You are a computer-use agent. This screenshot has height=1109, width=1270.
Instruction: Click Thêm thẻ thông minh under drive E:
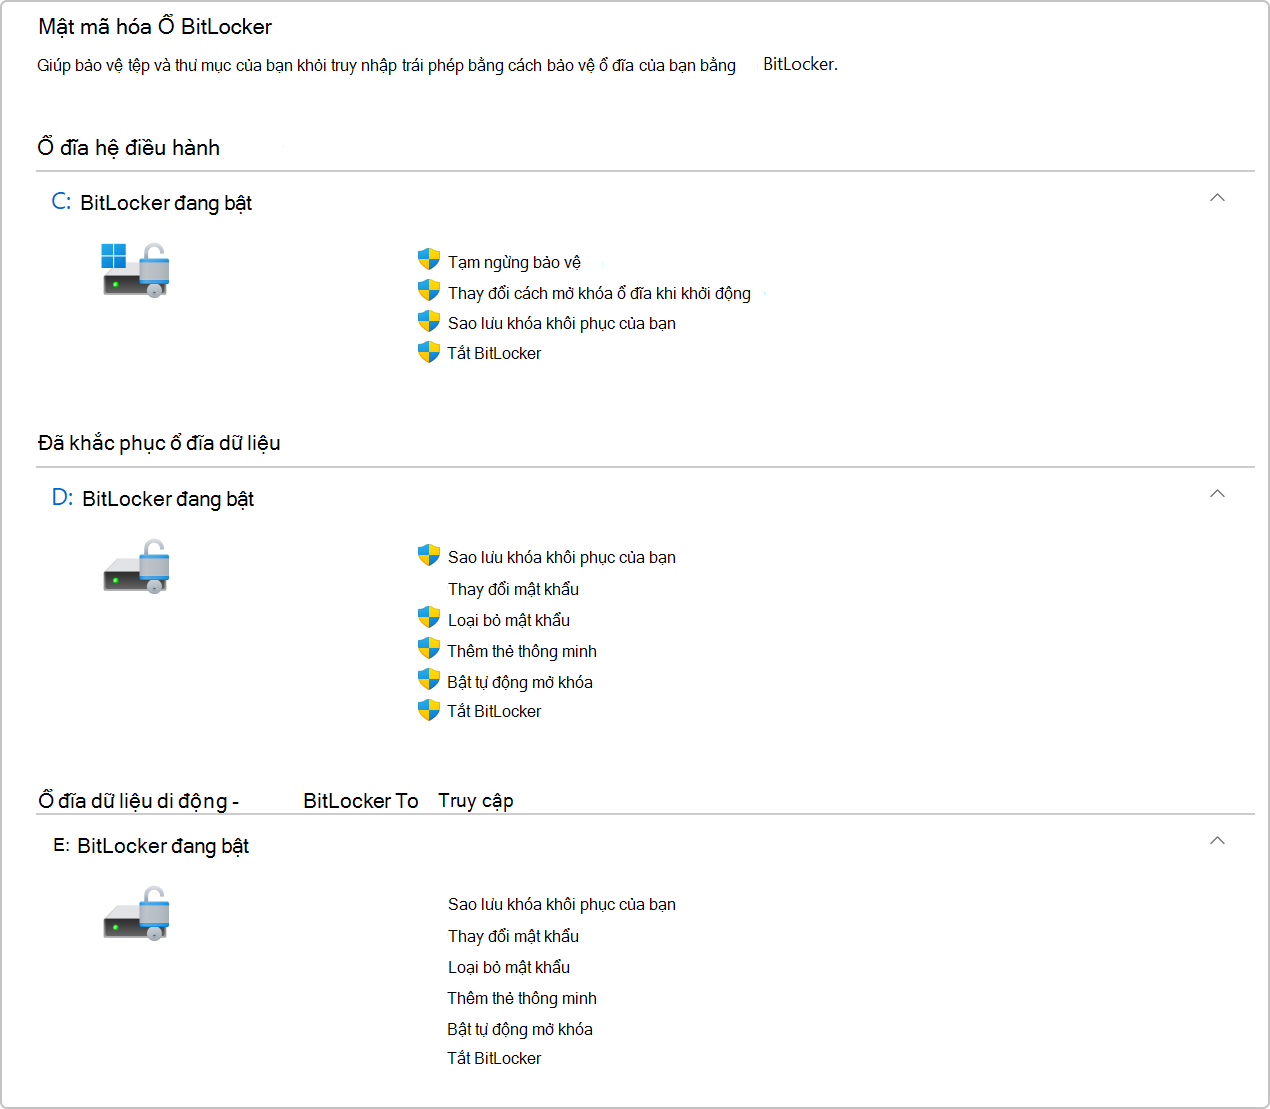coord(522,998)
